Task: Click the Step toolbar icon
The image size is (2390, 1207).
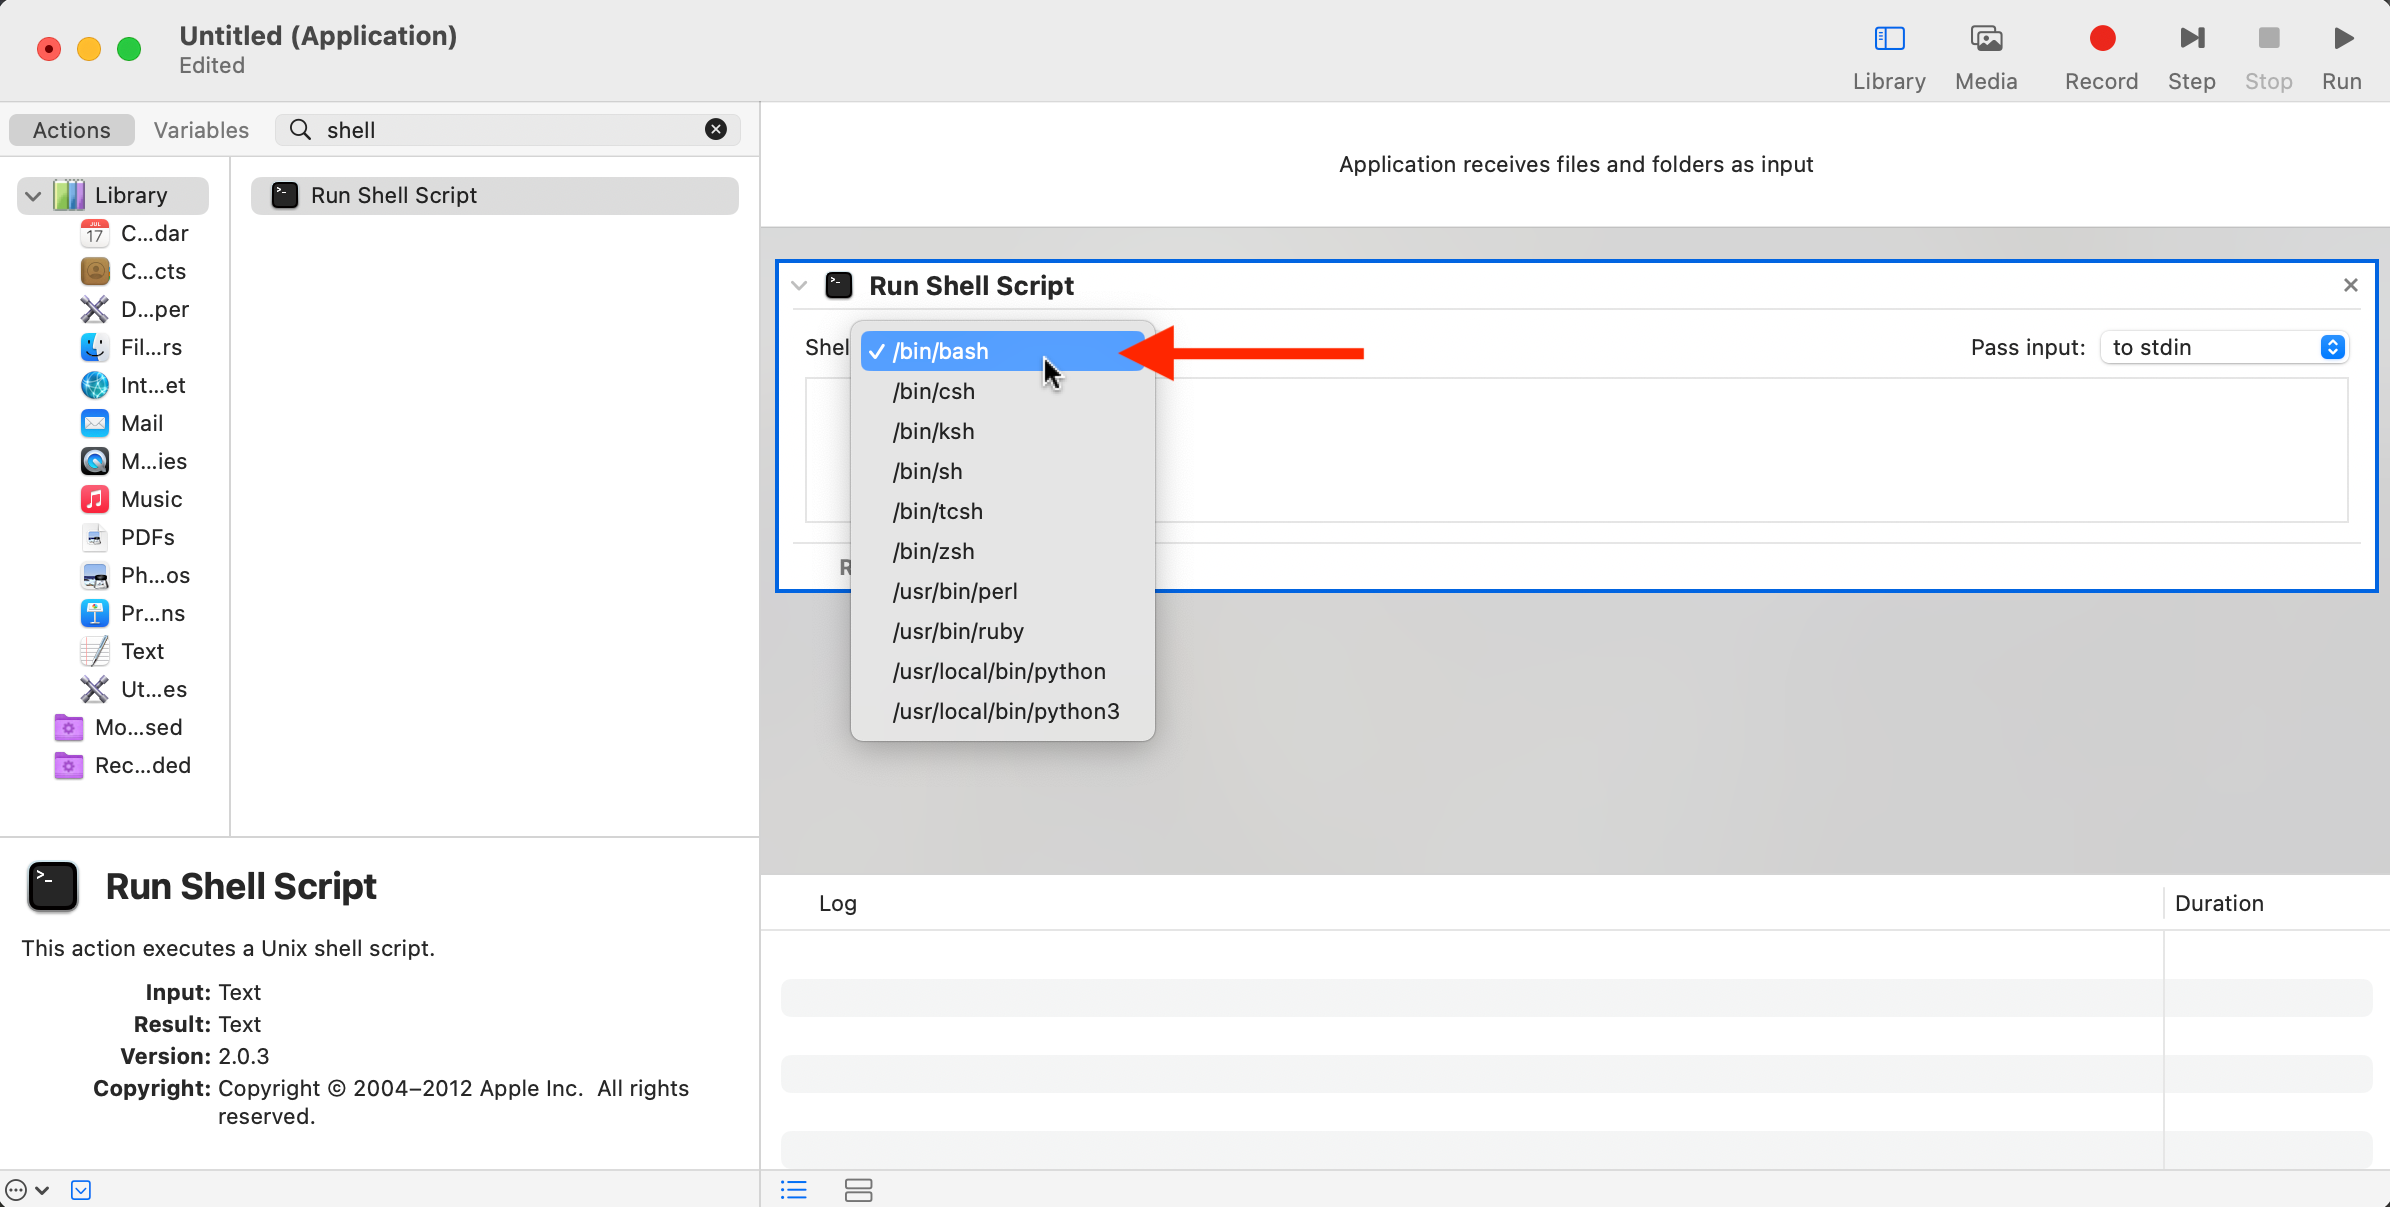Action: click(x=2191, y=39)
